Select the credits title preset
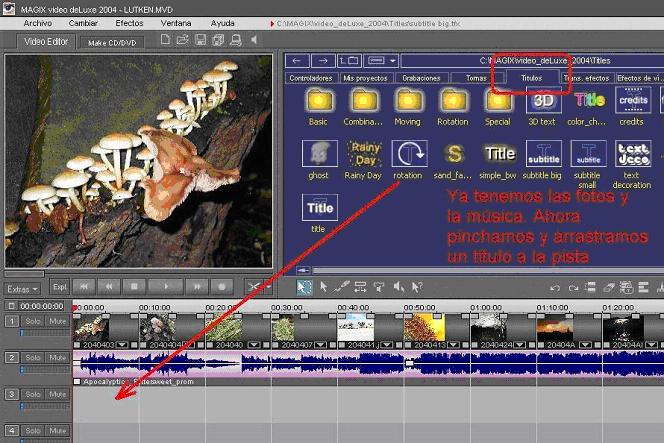664x443 pixels. (x=633, y=101)
